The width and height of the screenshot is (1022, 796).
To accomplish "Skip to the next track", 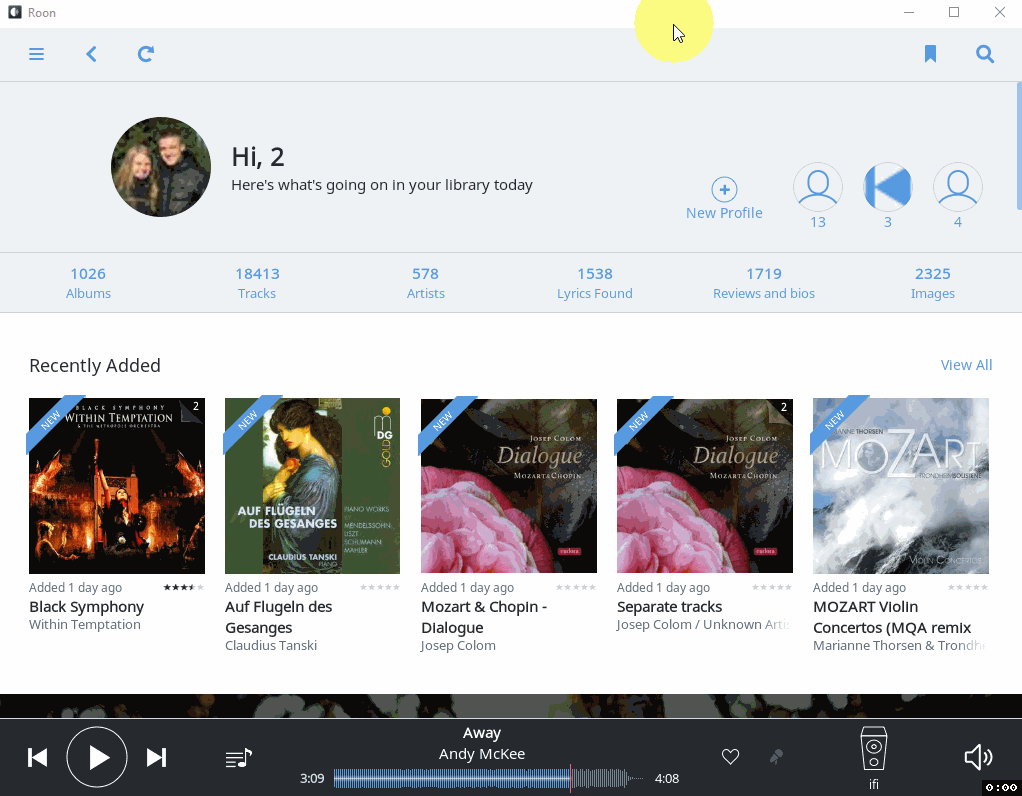I will (x=156, y=758).
